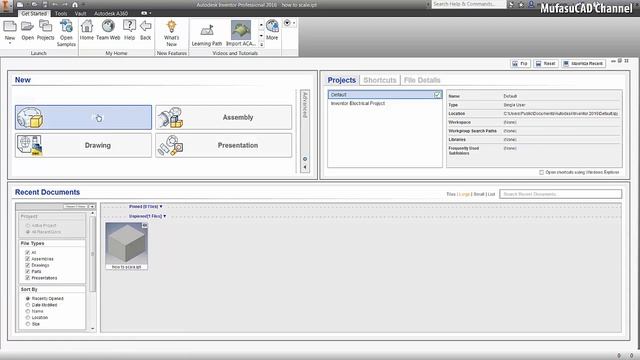Click the quick access Redo arrow
Screen dimensions: 640x360
click(65, 5)
